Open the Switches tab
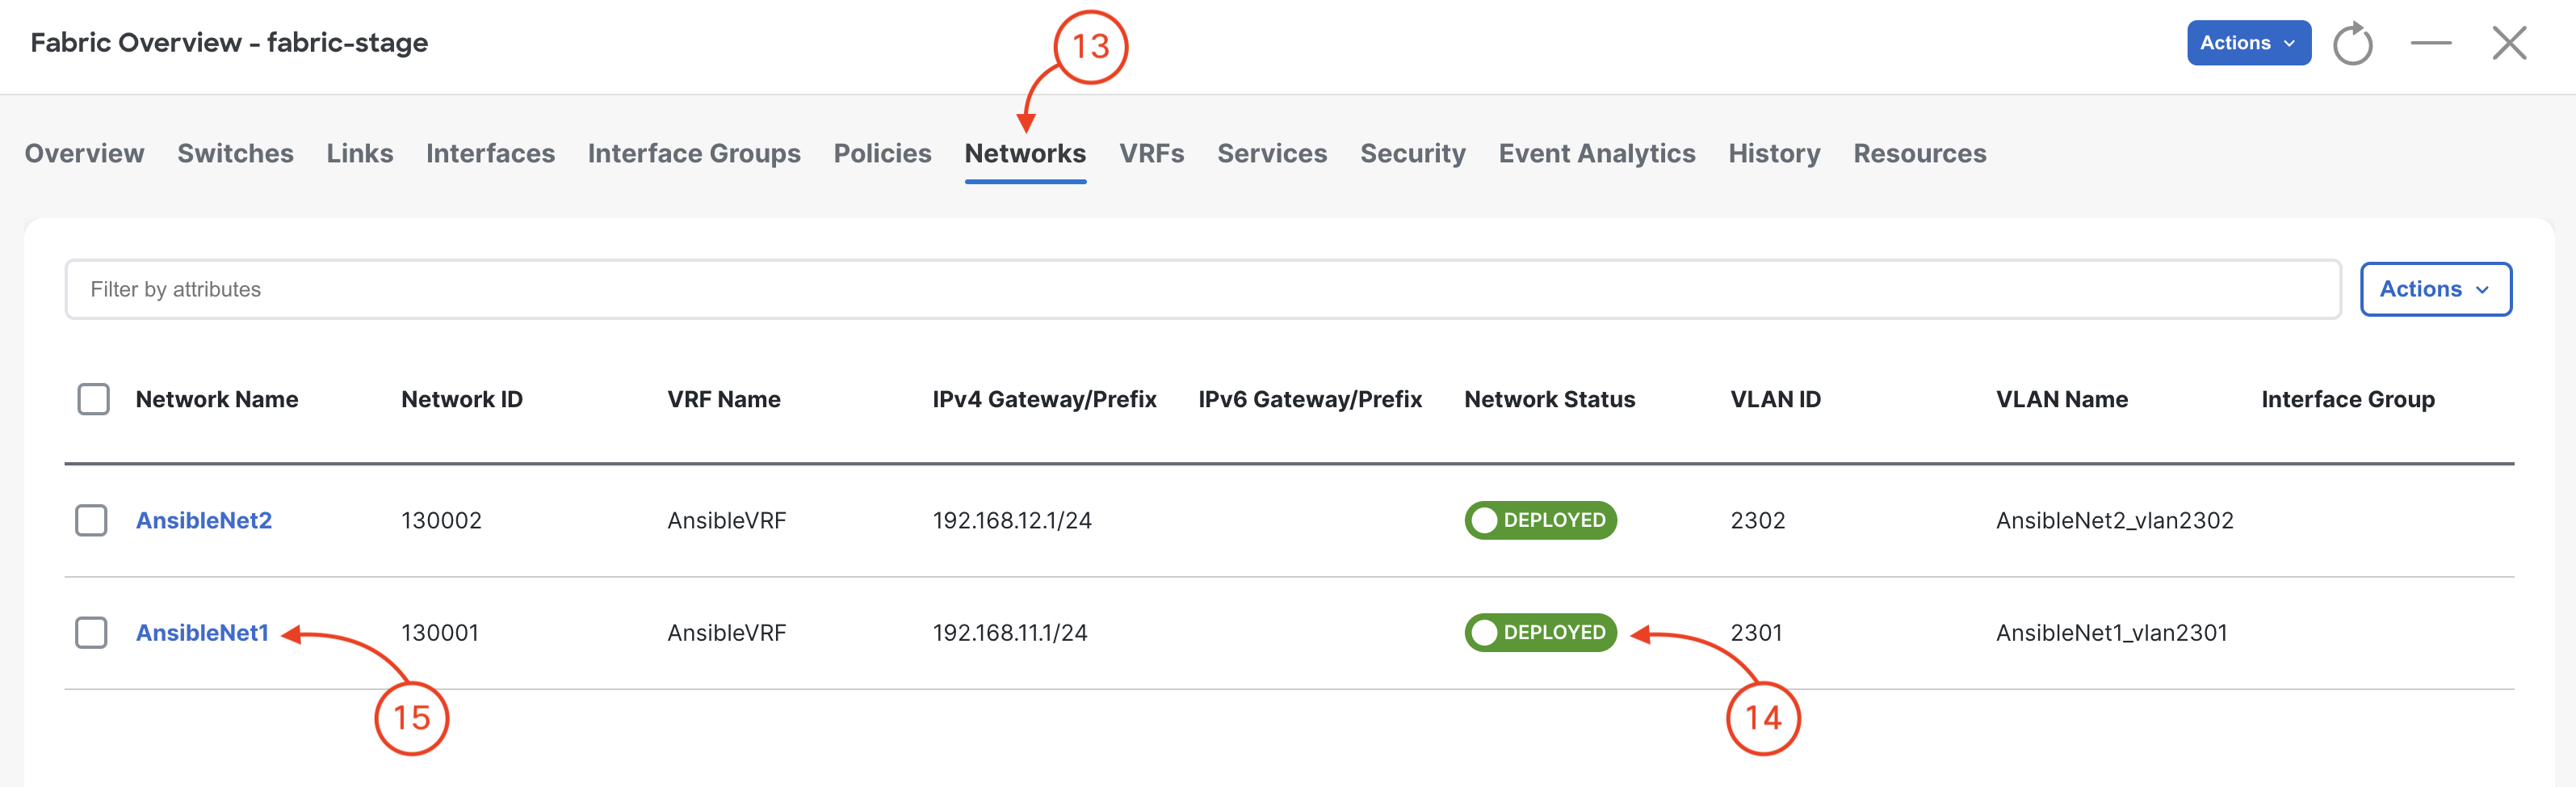The image size is (2576, 787). point(235,153)
